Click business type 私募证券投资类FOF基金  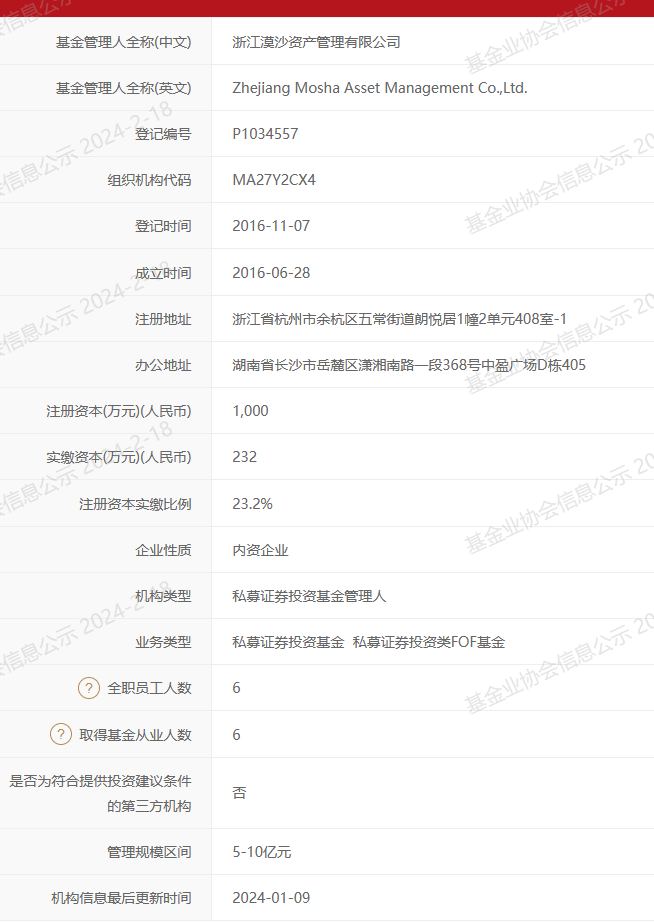[x=429, y=642]
